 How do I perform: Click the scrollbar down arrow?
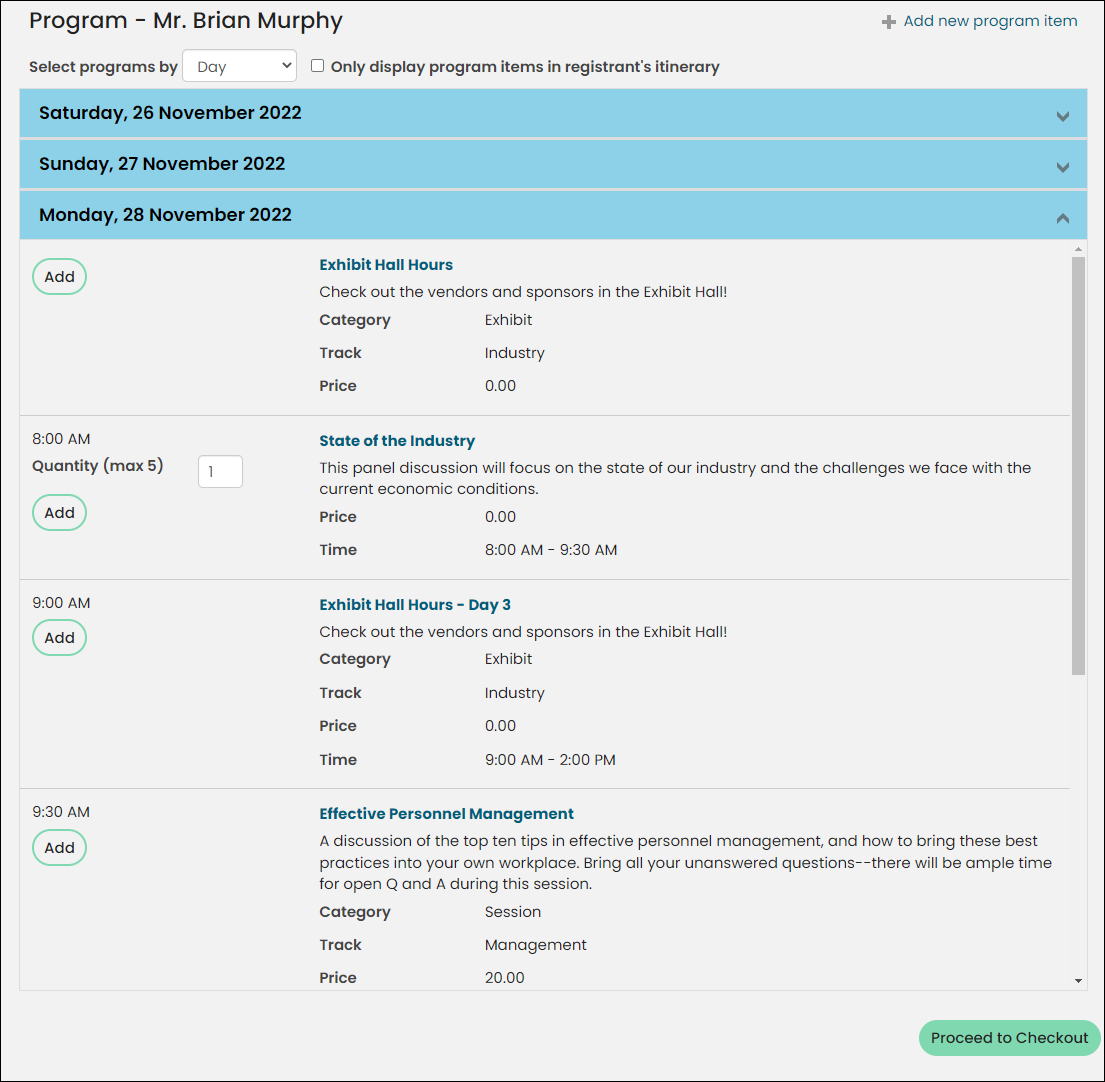pyautogui.click(x=1078, y=980)
